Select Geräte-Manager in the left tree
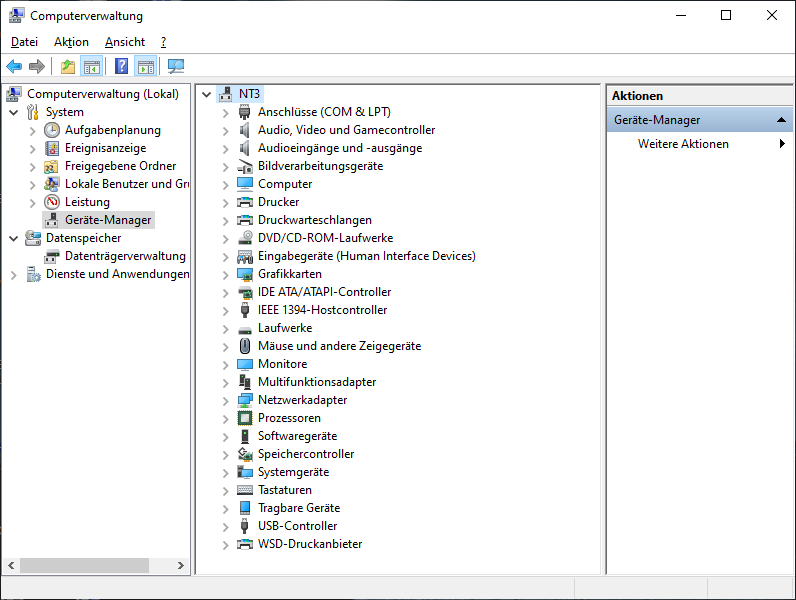Image resolution: width=796 pixels, height=600 pixels. [x=108, y=220]
